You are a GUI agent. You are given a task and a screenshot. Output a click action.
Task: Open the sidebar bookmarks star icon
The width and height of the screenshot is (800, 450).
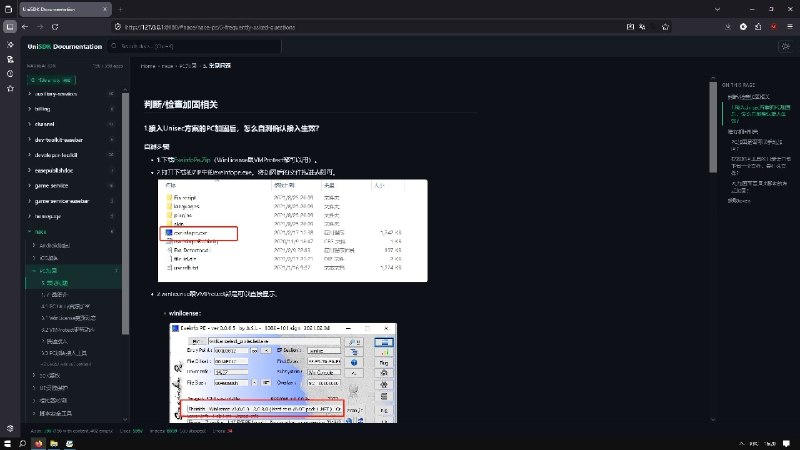coord(10,89)
